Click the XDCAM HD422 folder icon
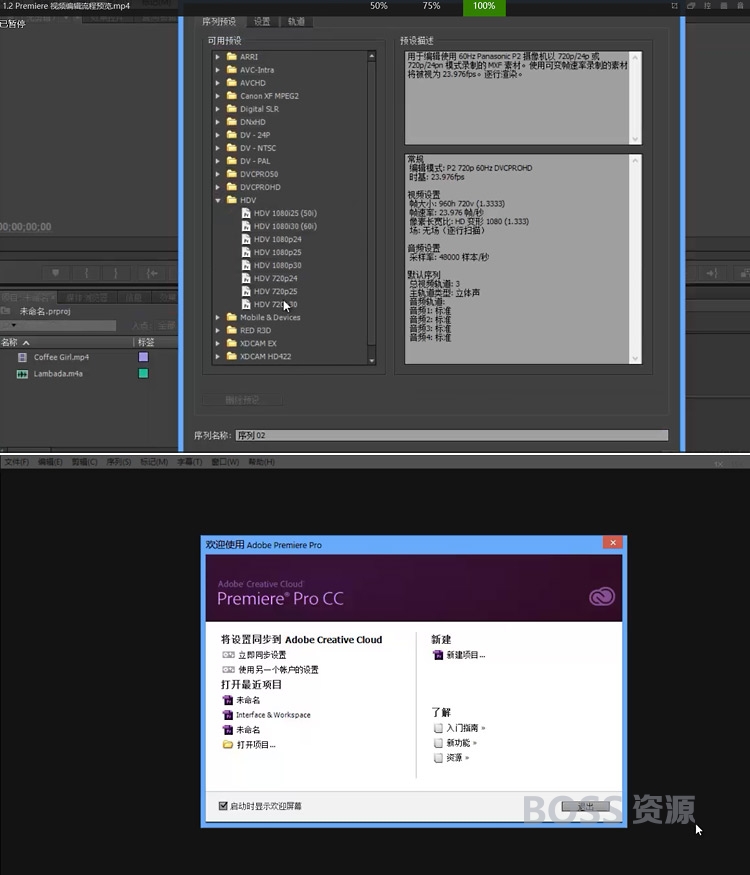Viewport: 750px width, 875px height. (x=232, y=356)
